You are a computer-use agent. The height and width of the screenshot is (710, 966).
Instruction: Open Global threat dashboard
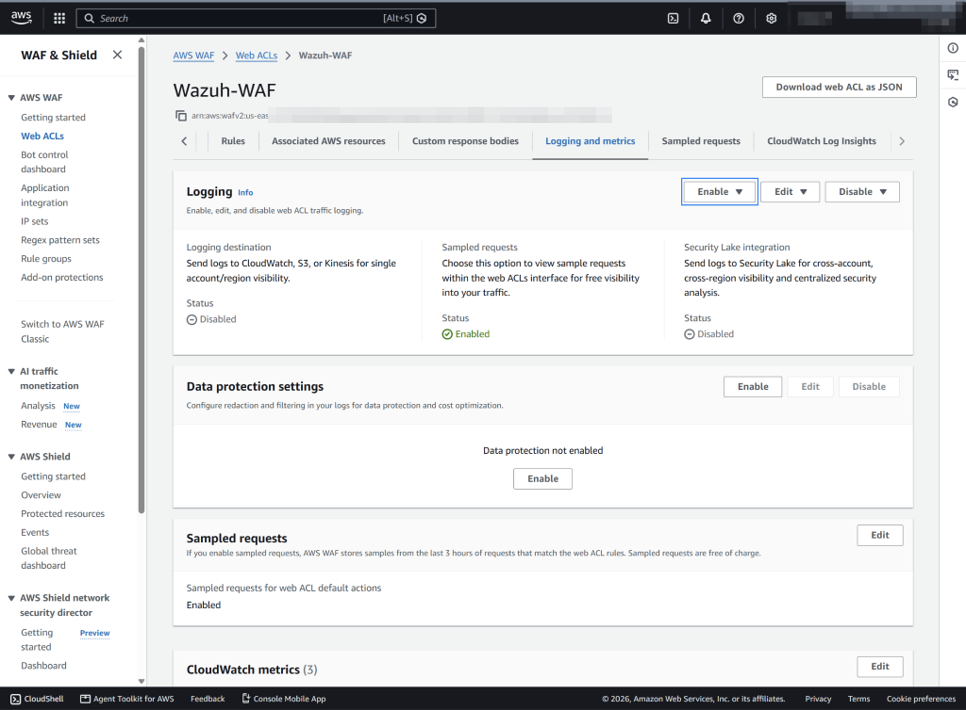point(49,558)
